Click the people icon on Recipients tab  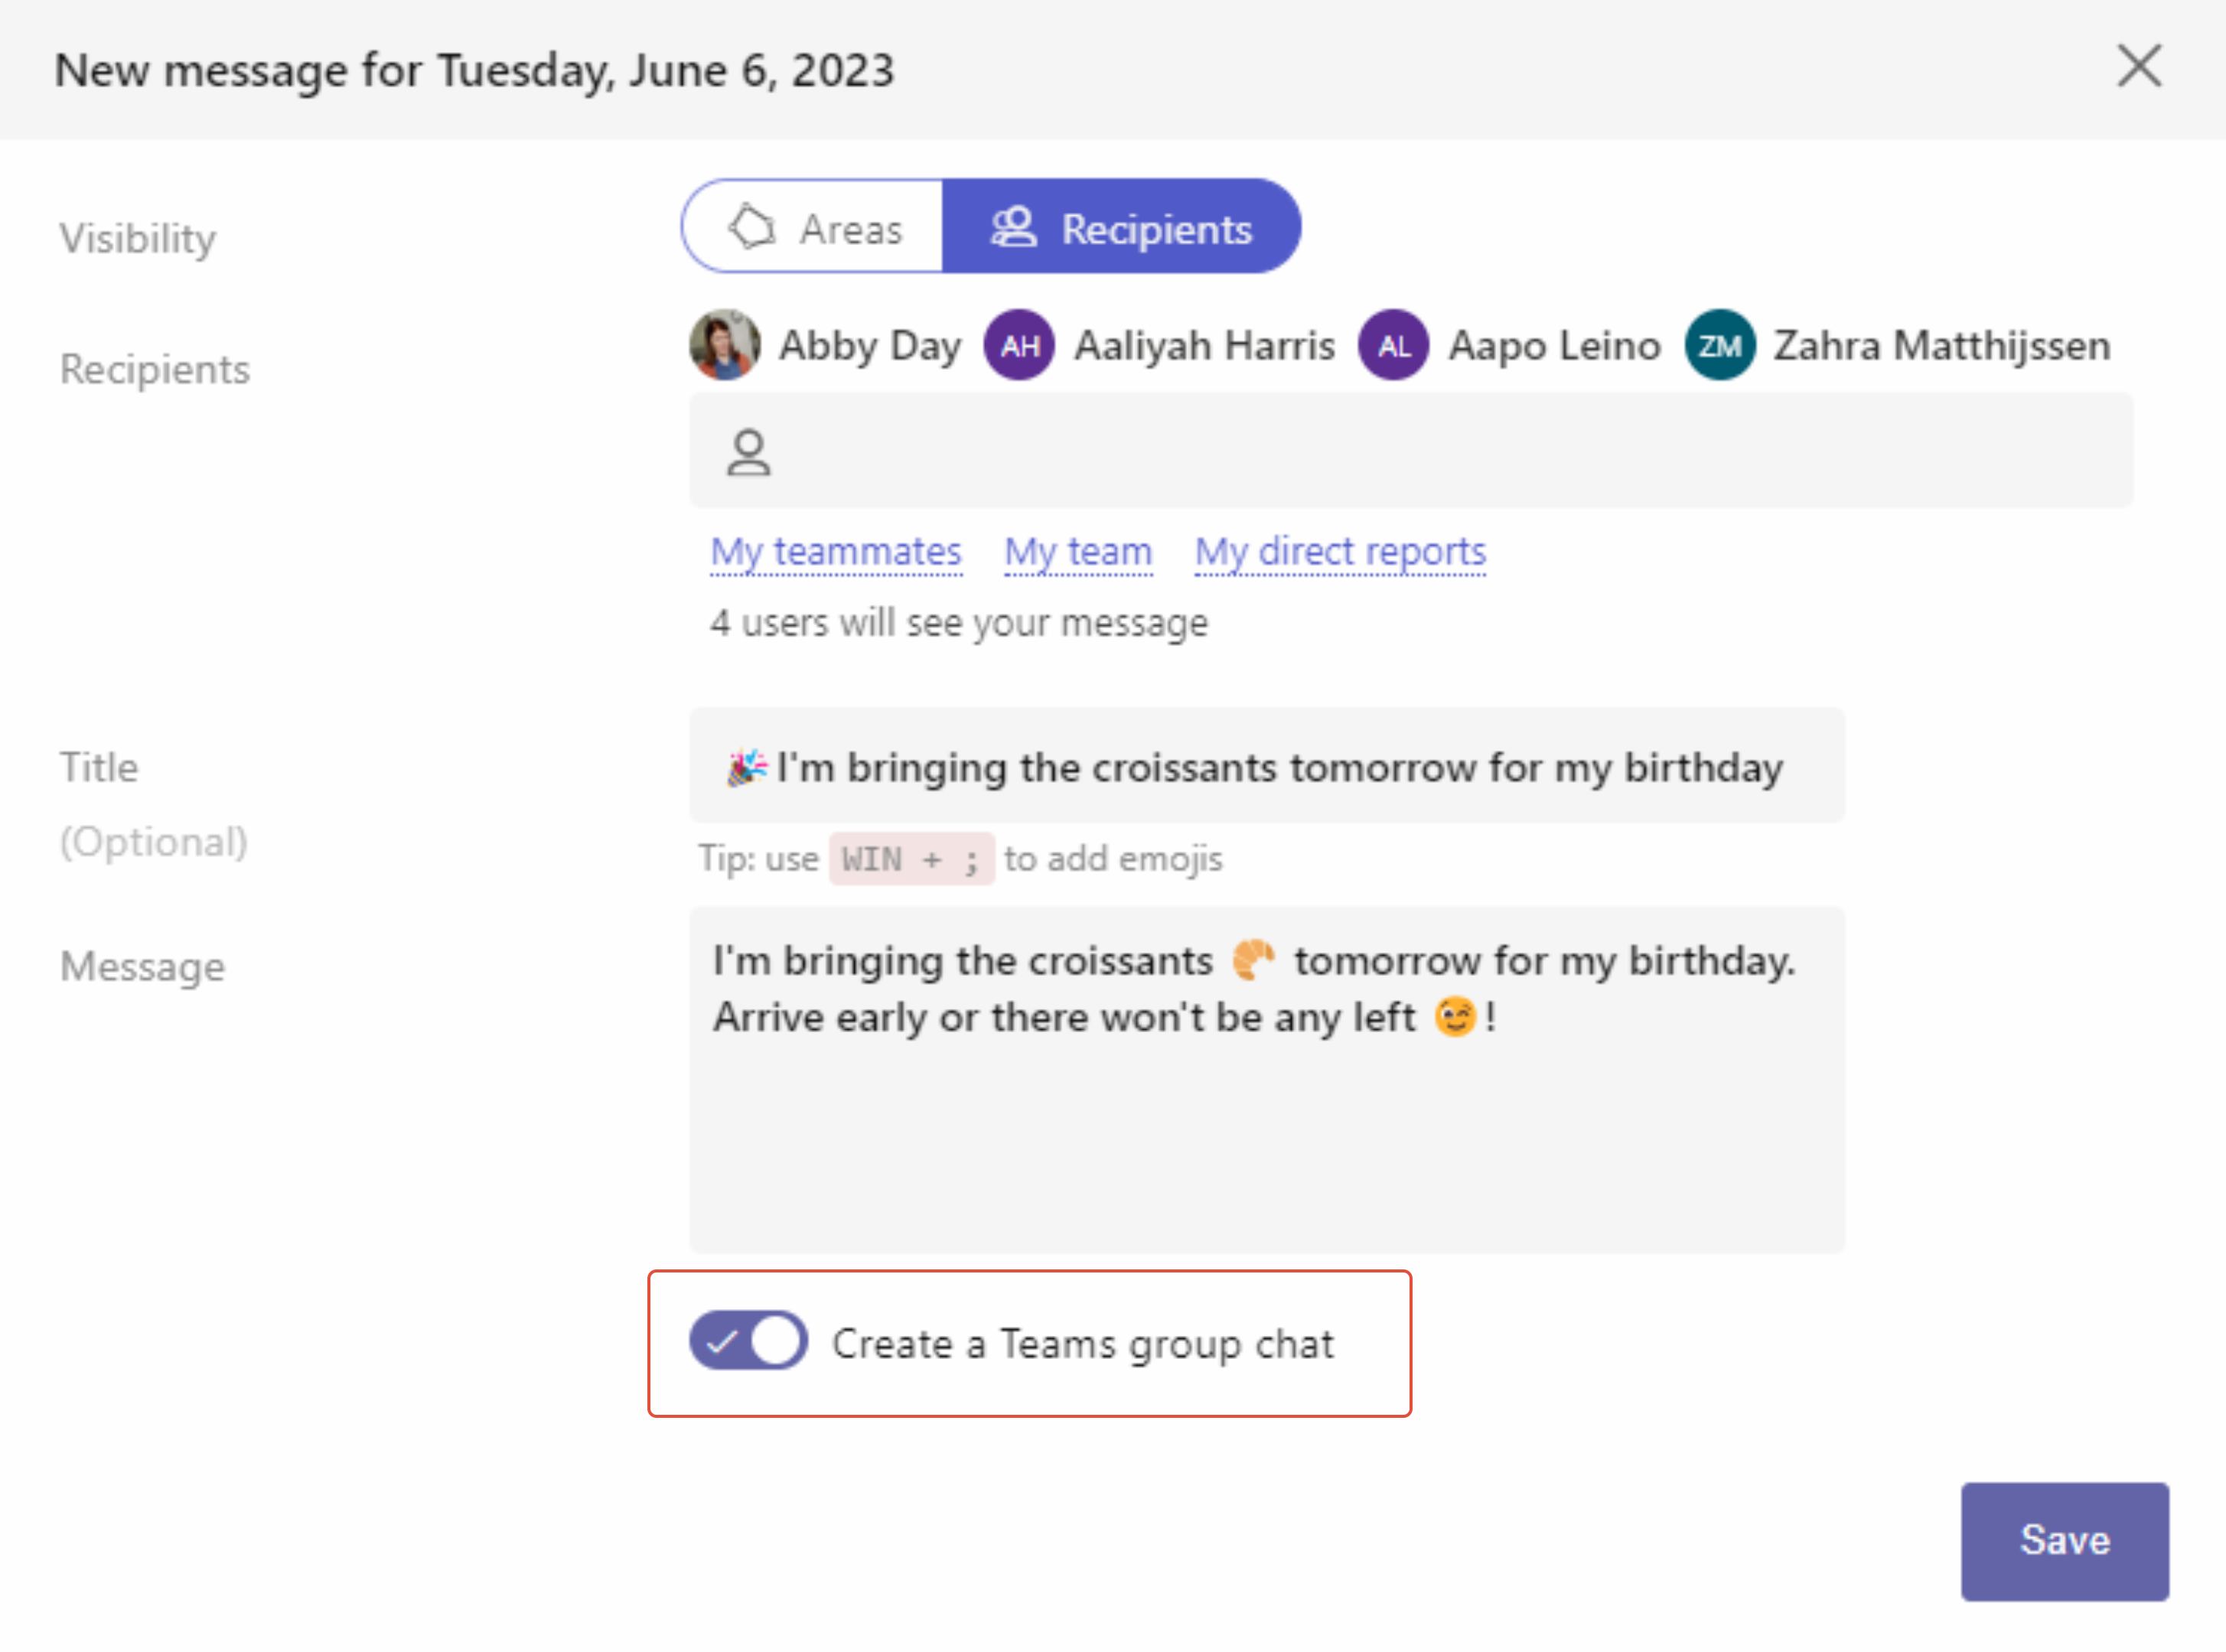coord(1013,227)
